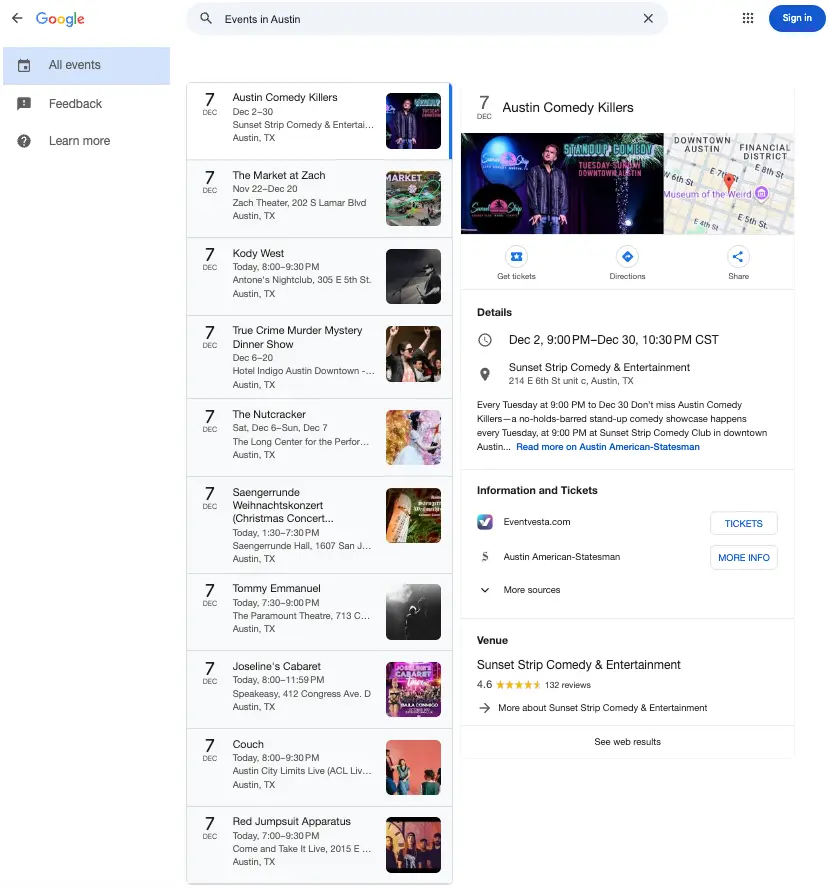Select The Nutcracker event
829x889 pixels.
tap(319, 438)
